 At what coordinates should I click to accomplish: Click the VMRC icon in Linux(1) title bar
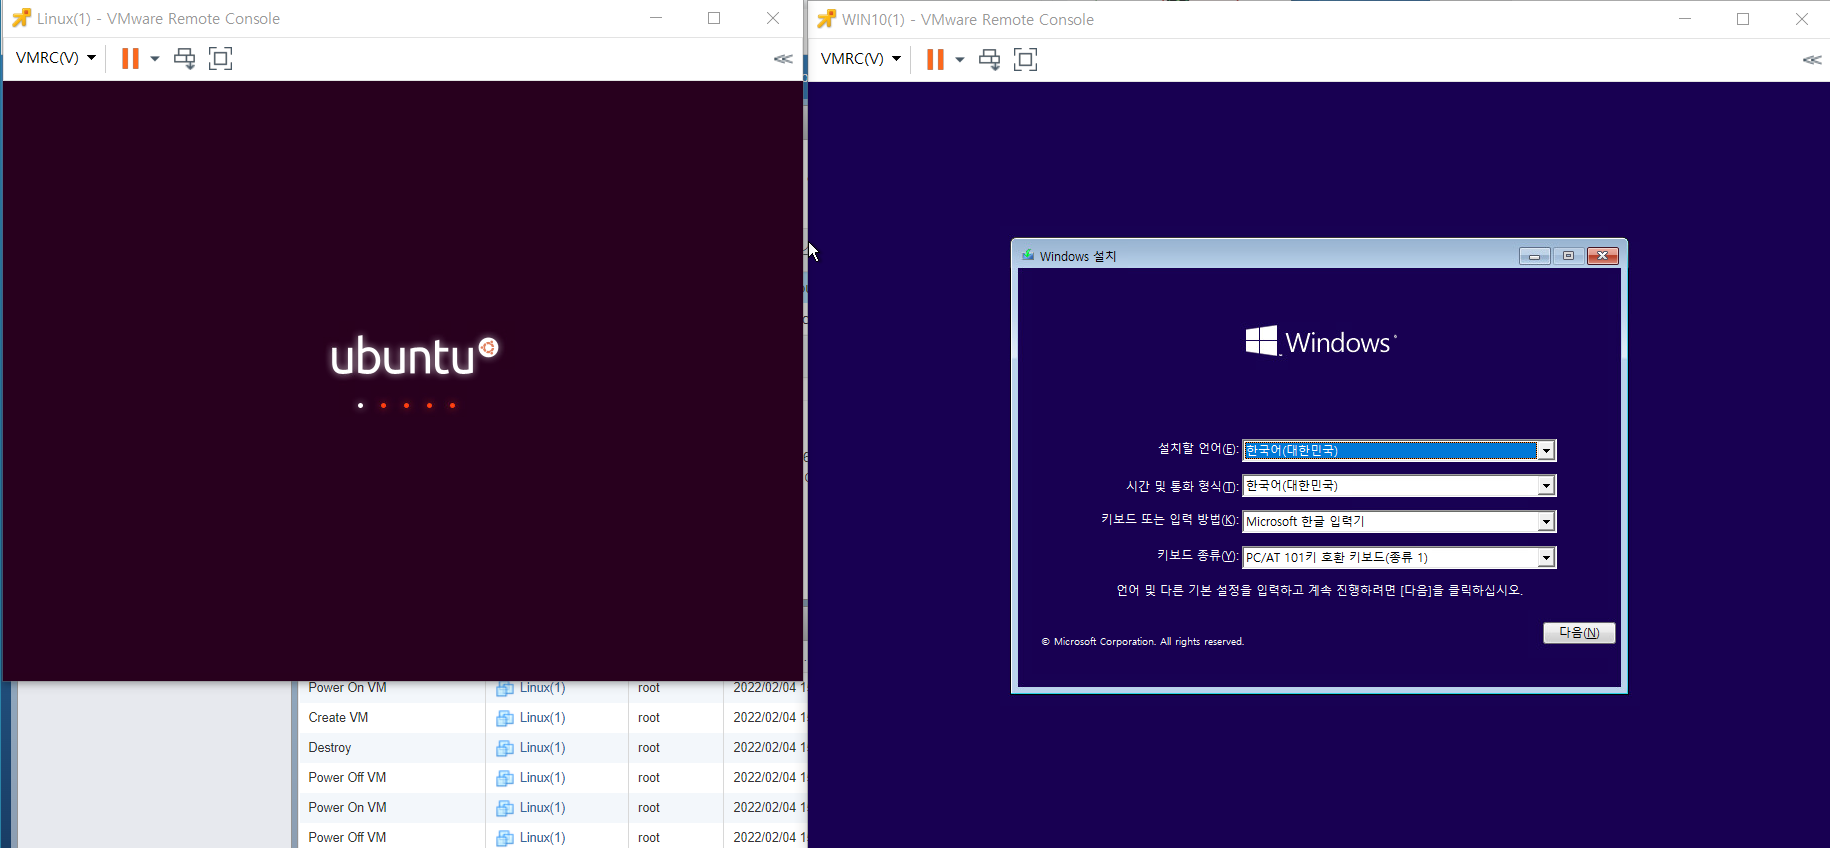[21, 18]
